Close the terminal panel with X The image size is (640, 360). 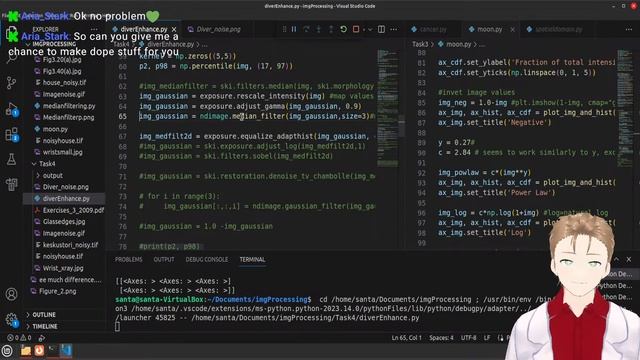(629, 259)
